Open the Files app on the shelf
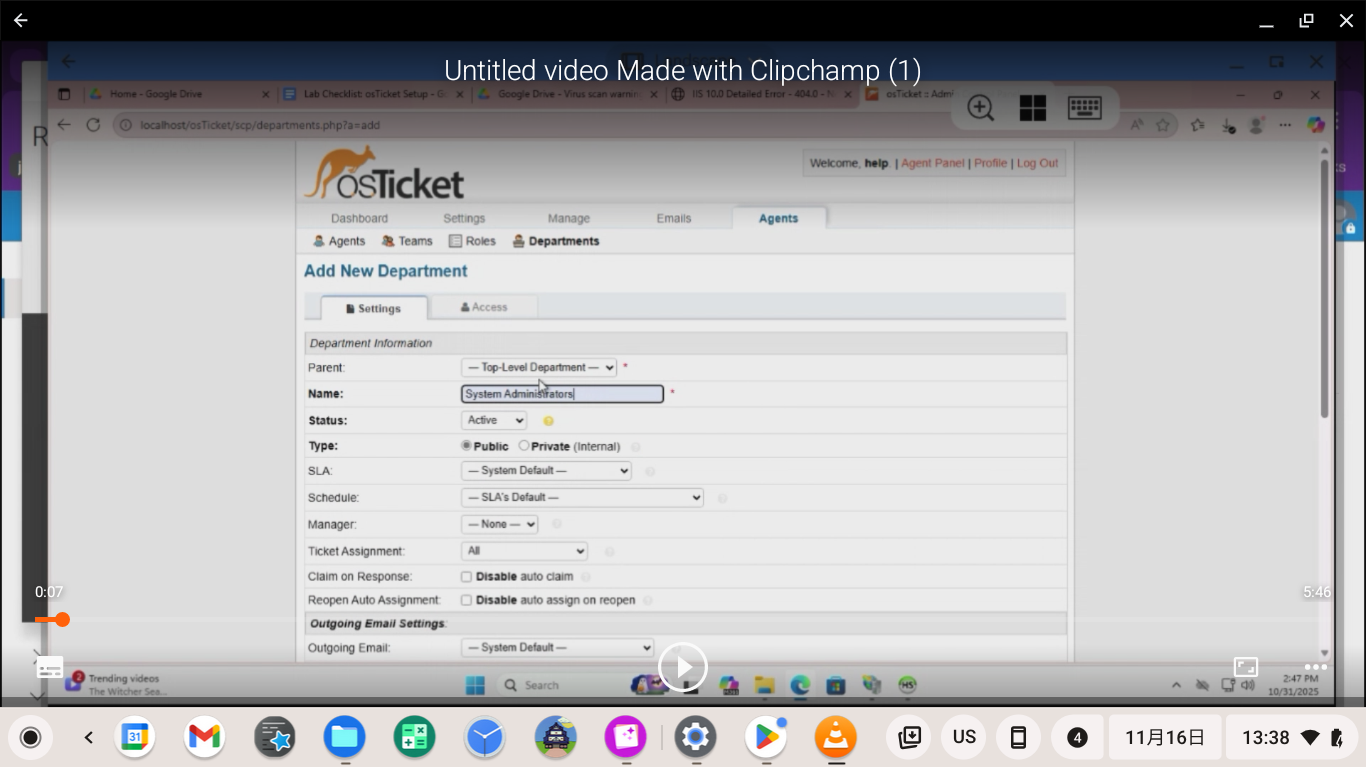The image size is (1366, 767). click(344, 738)
